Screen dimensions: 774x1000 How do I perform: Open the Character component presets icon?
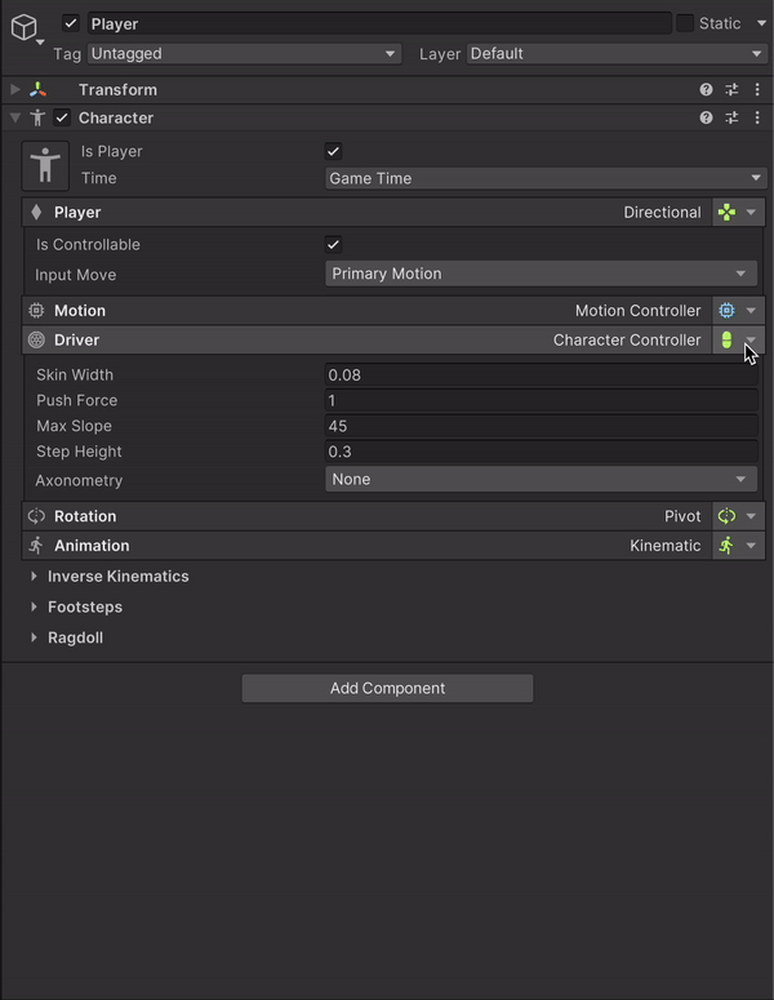coord(731,118)
